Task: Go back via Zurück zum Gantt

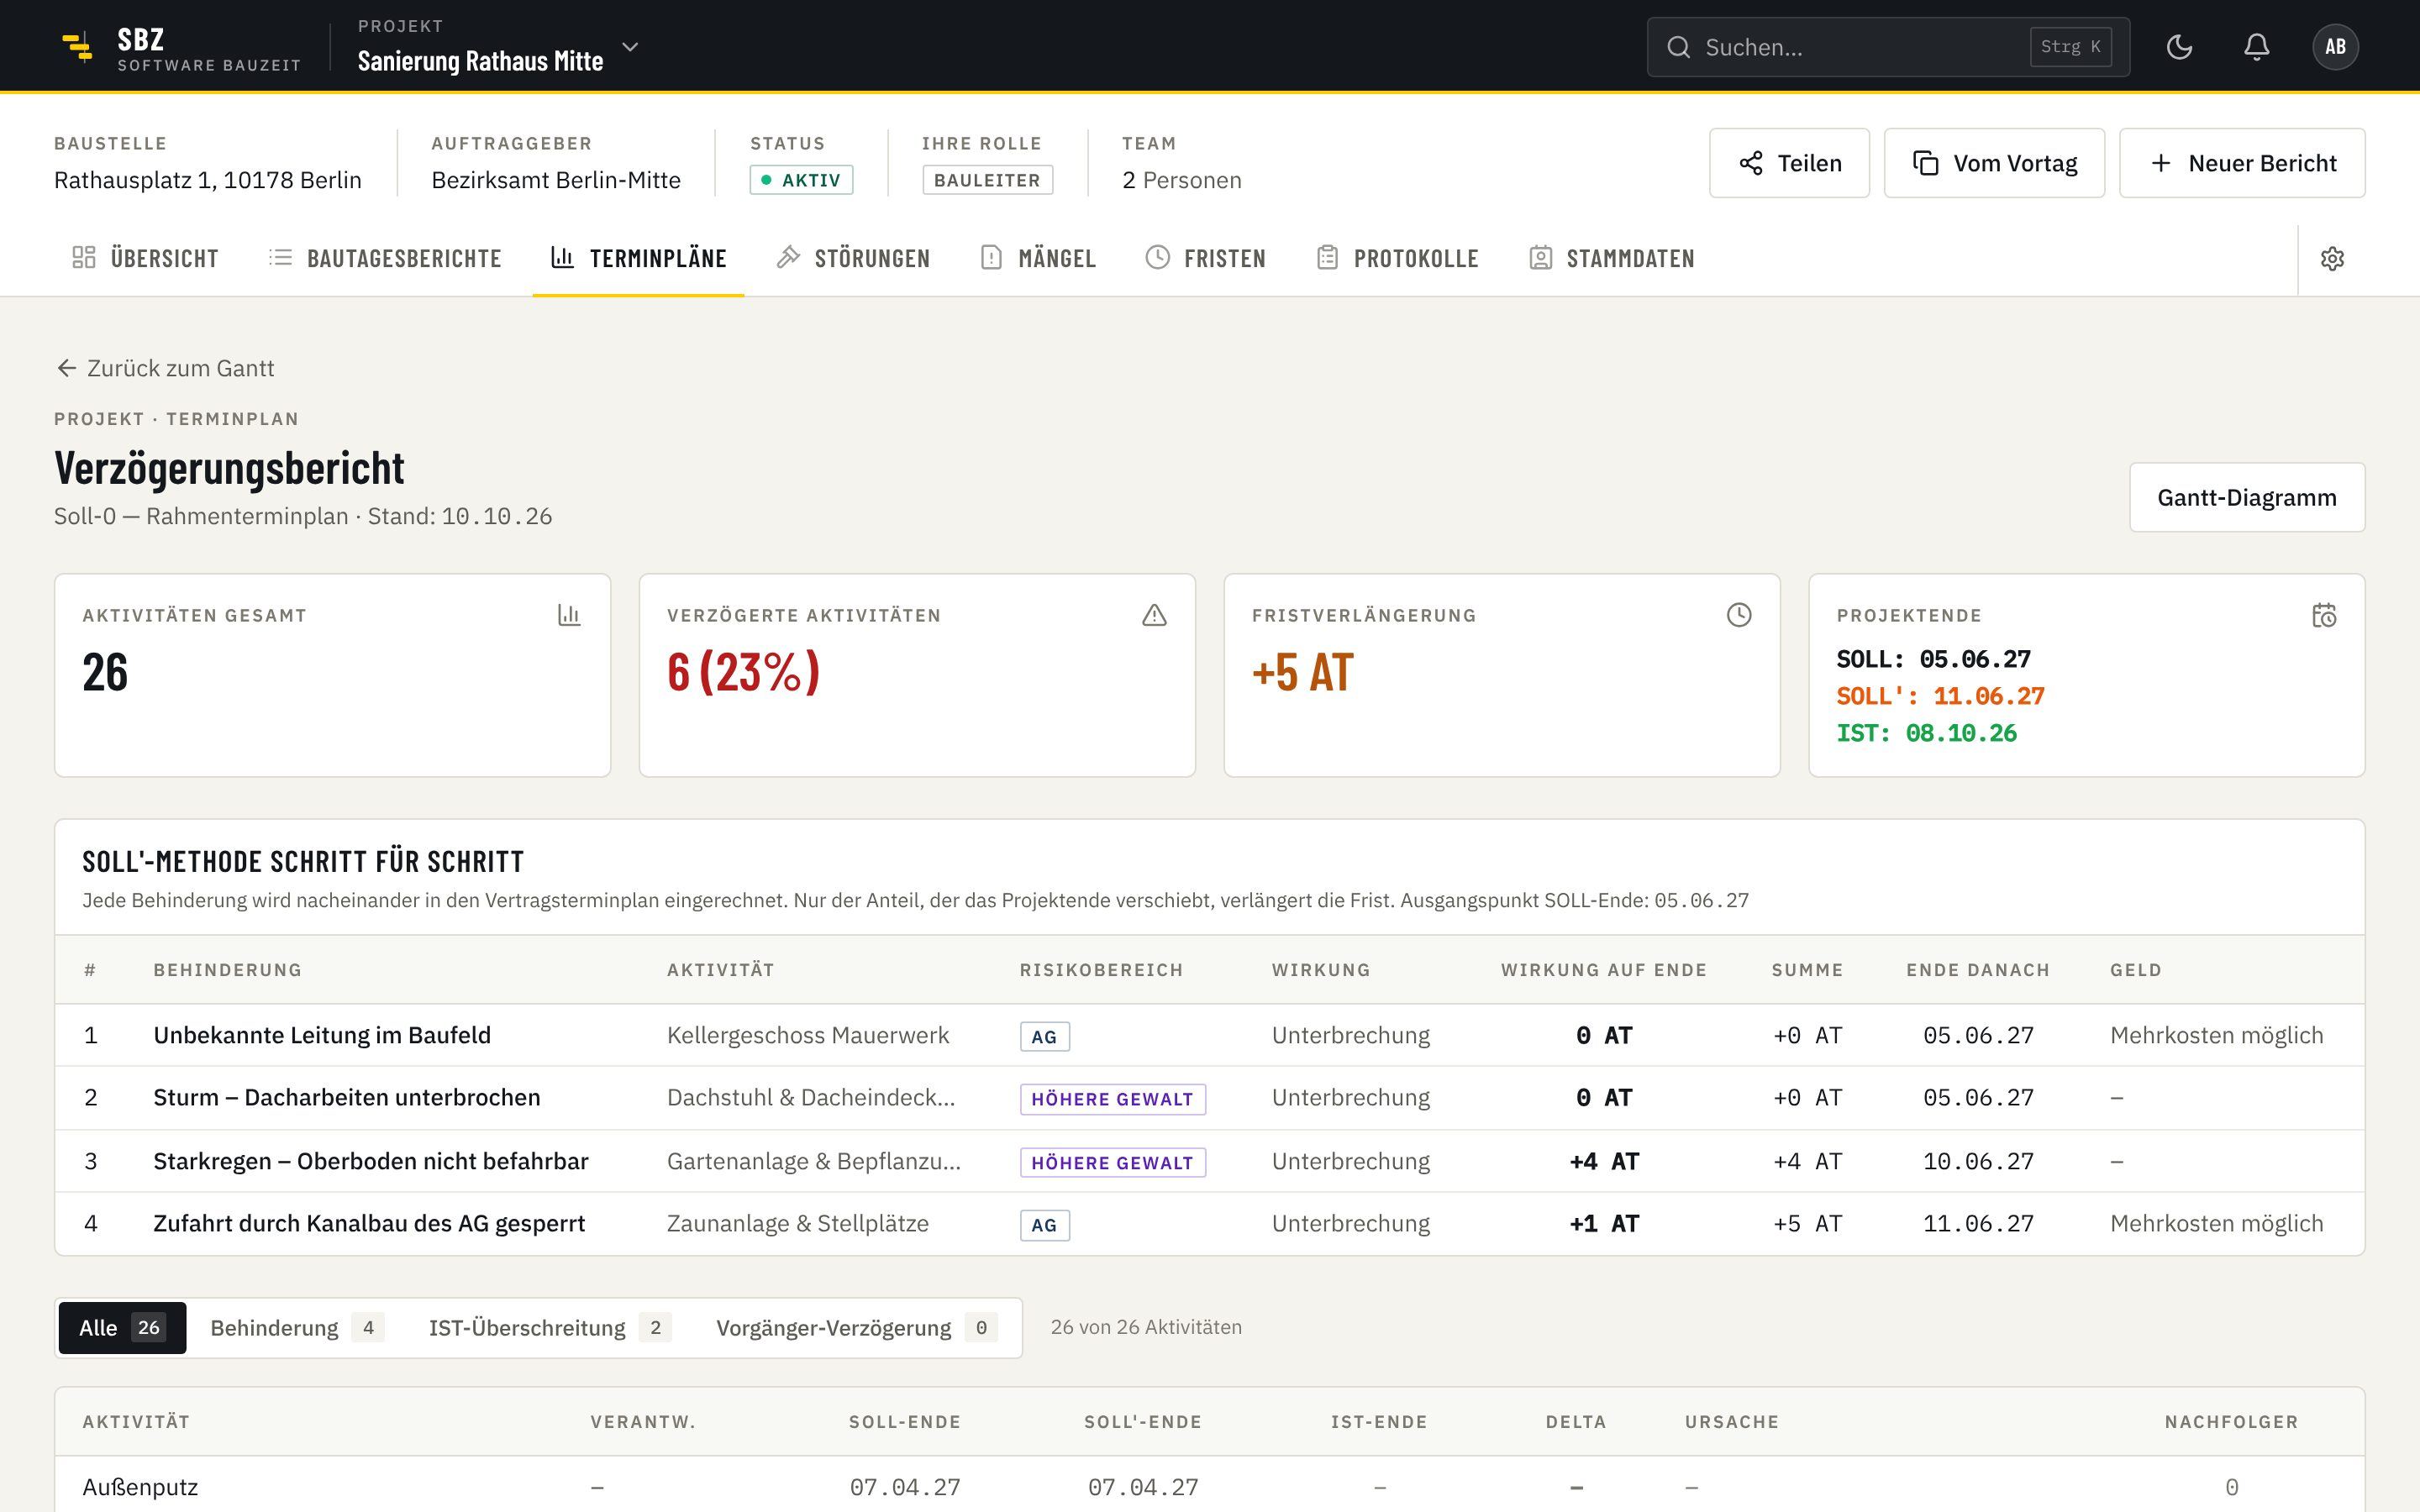Action: click(165, 368)
